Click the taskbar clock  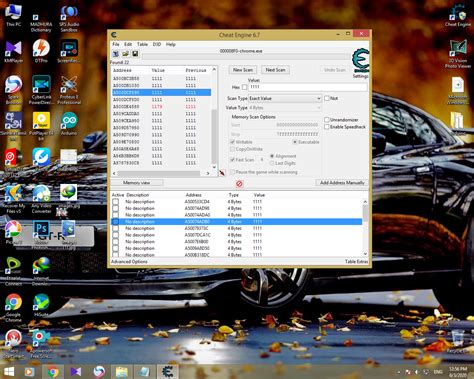pyautogui.click(x=458, y=372)
